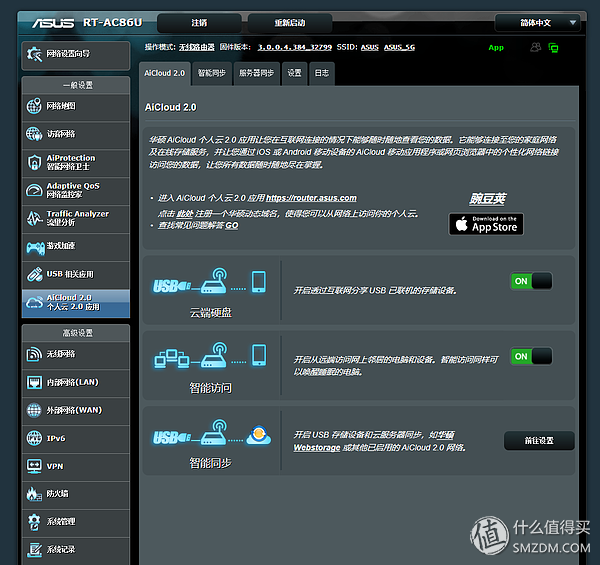Open Administration gear icon
Image resolution: width=600 pixels, height=565 pixels.
point(34,522)
